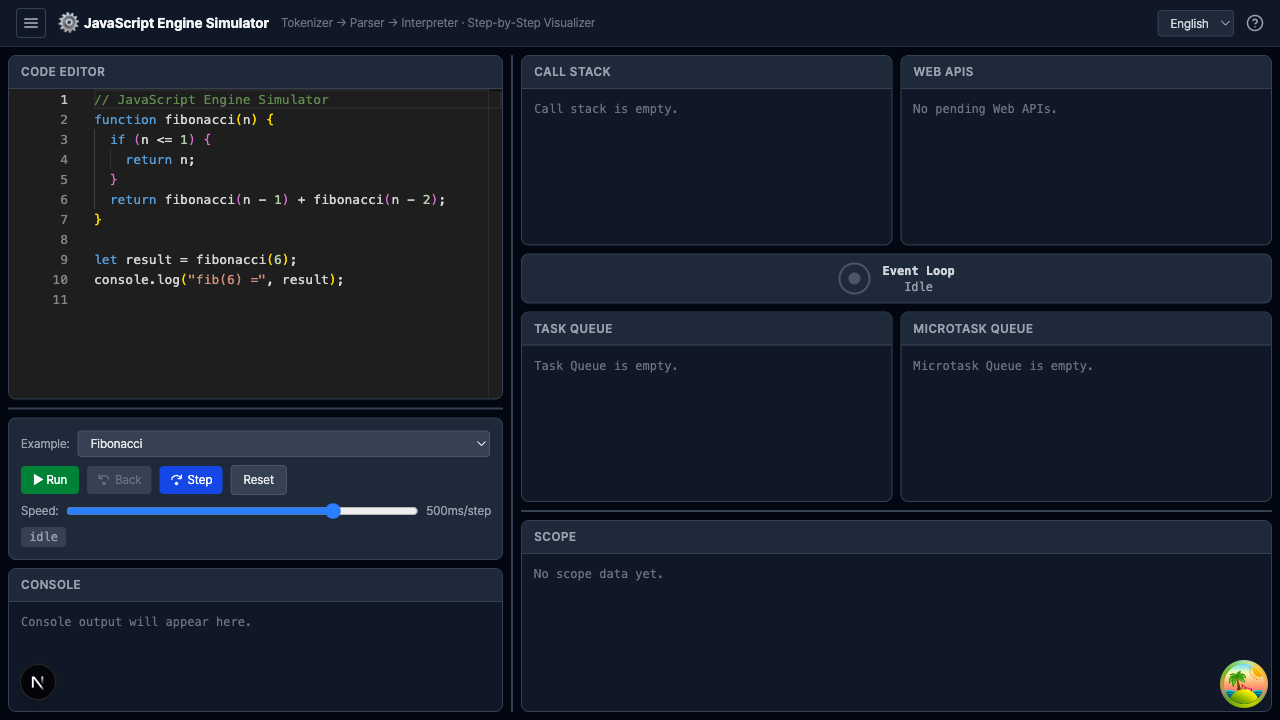Click the Back step button

pyautogui.click(x=120, y=480)
